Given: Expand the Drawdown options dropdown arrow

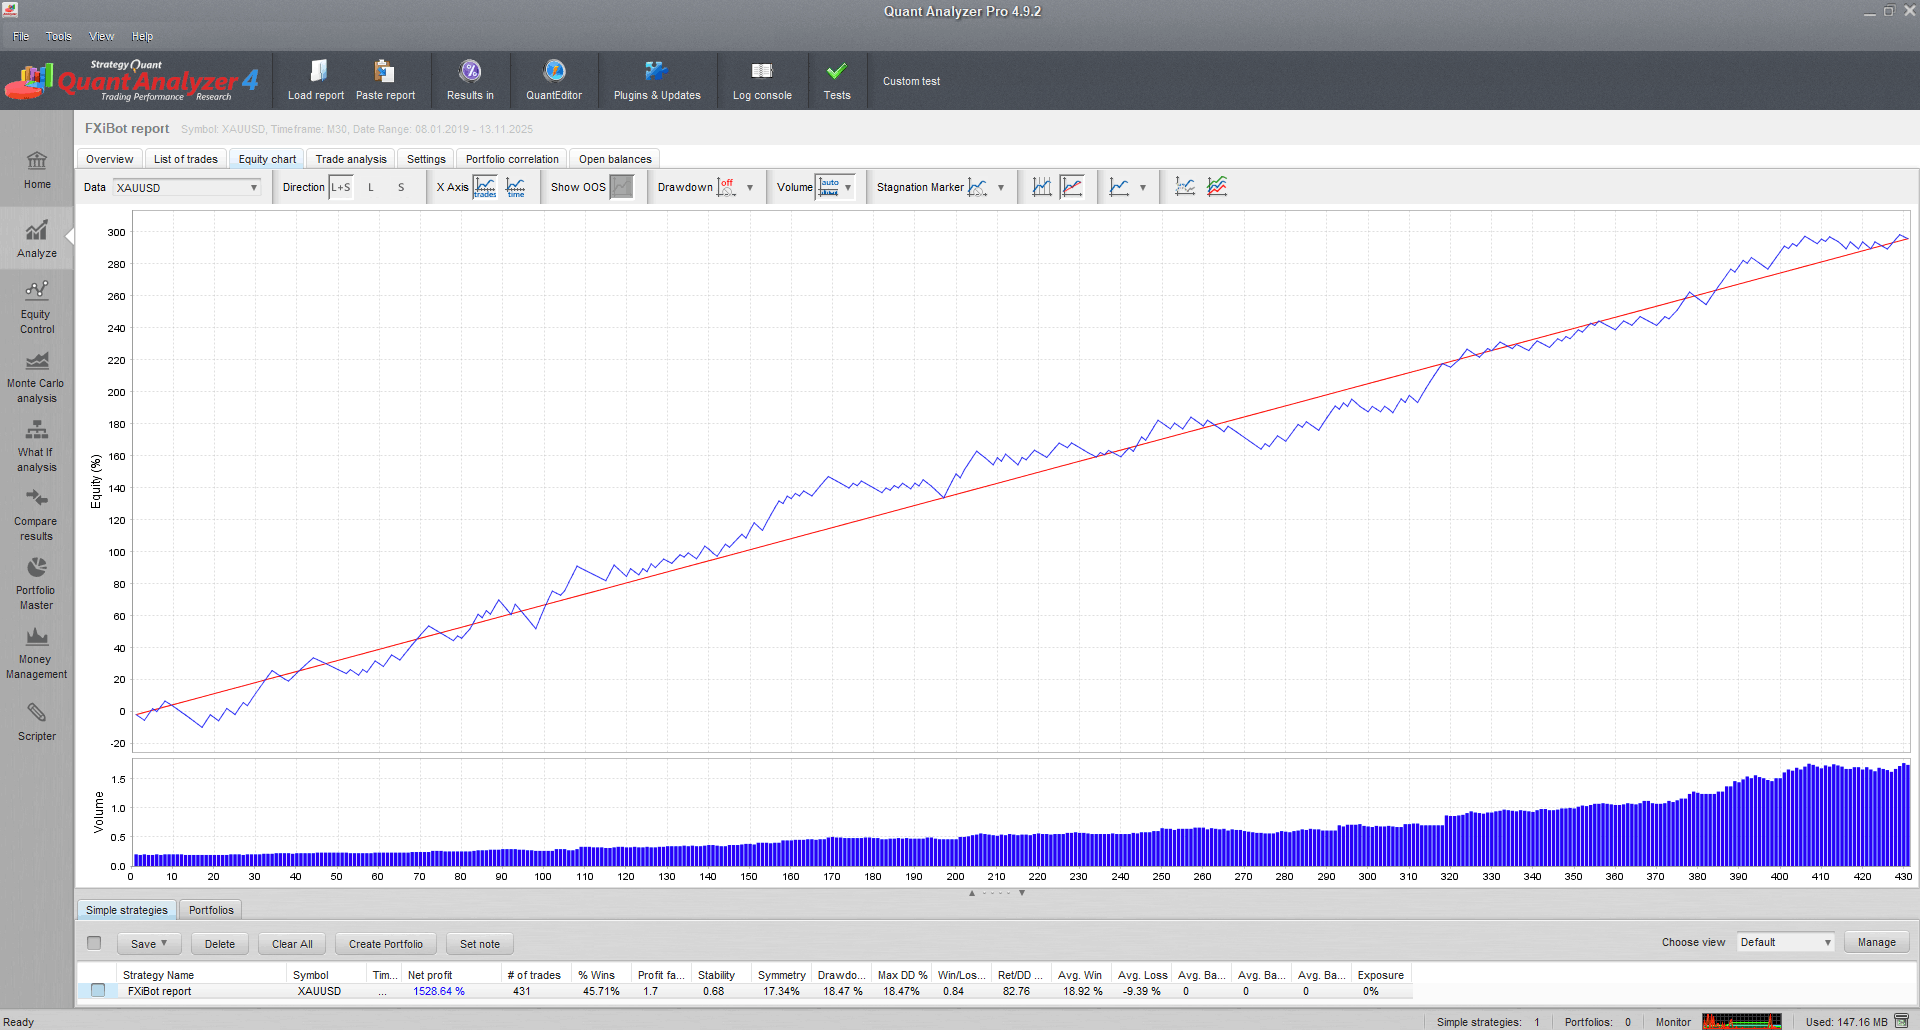Looking at the screenshot, I should pyautogui.click(x=749, y=188).
